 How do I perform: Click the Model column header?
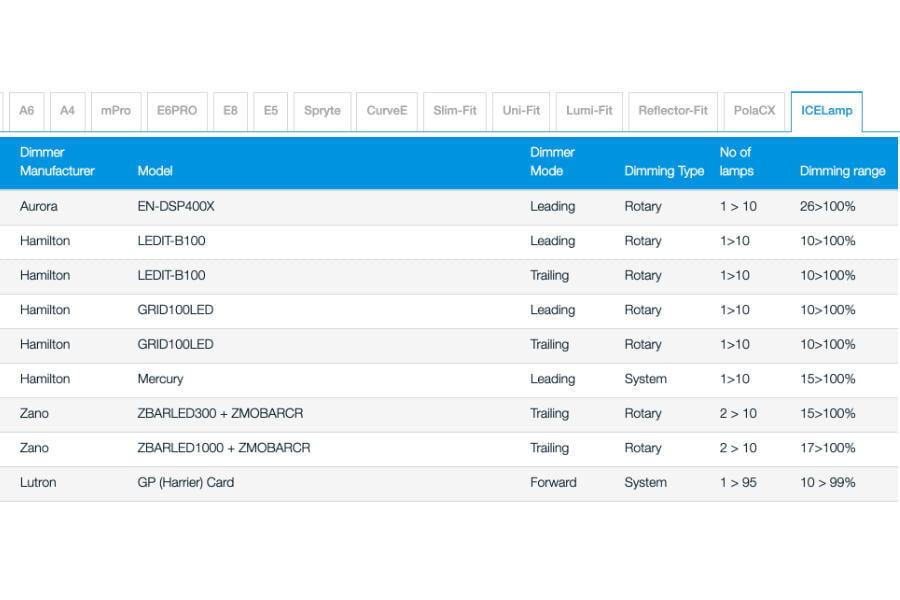pyautogui.click(x=155, y=171)
